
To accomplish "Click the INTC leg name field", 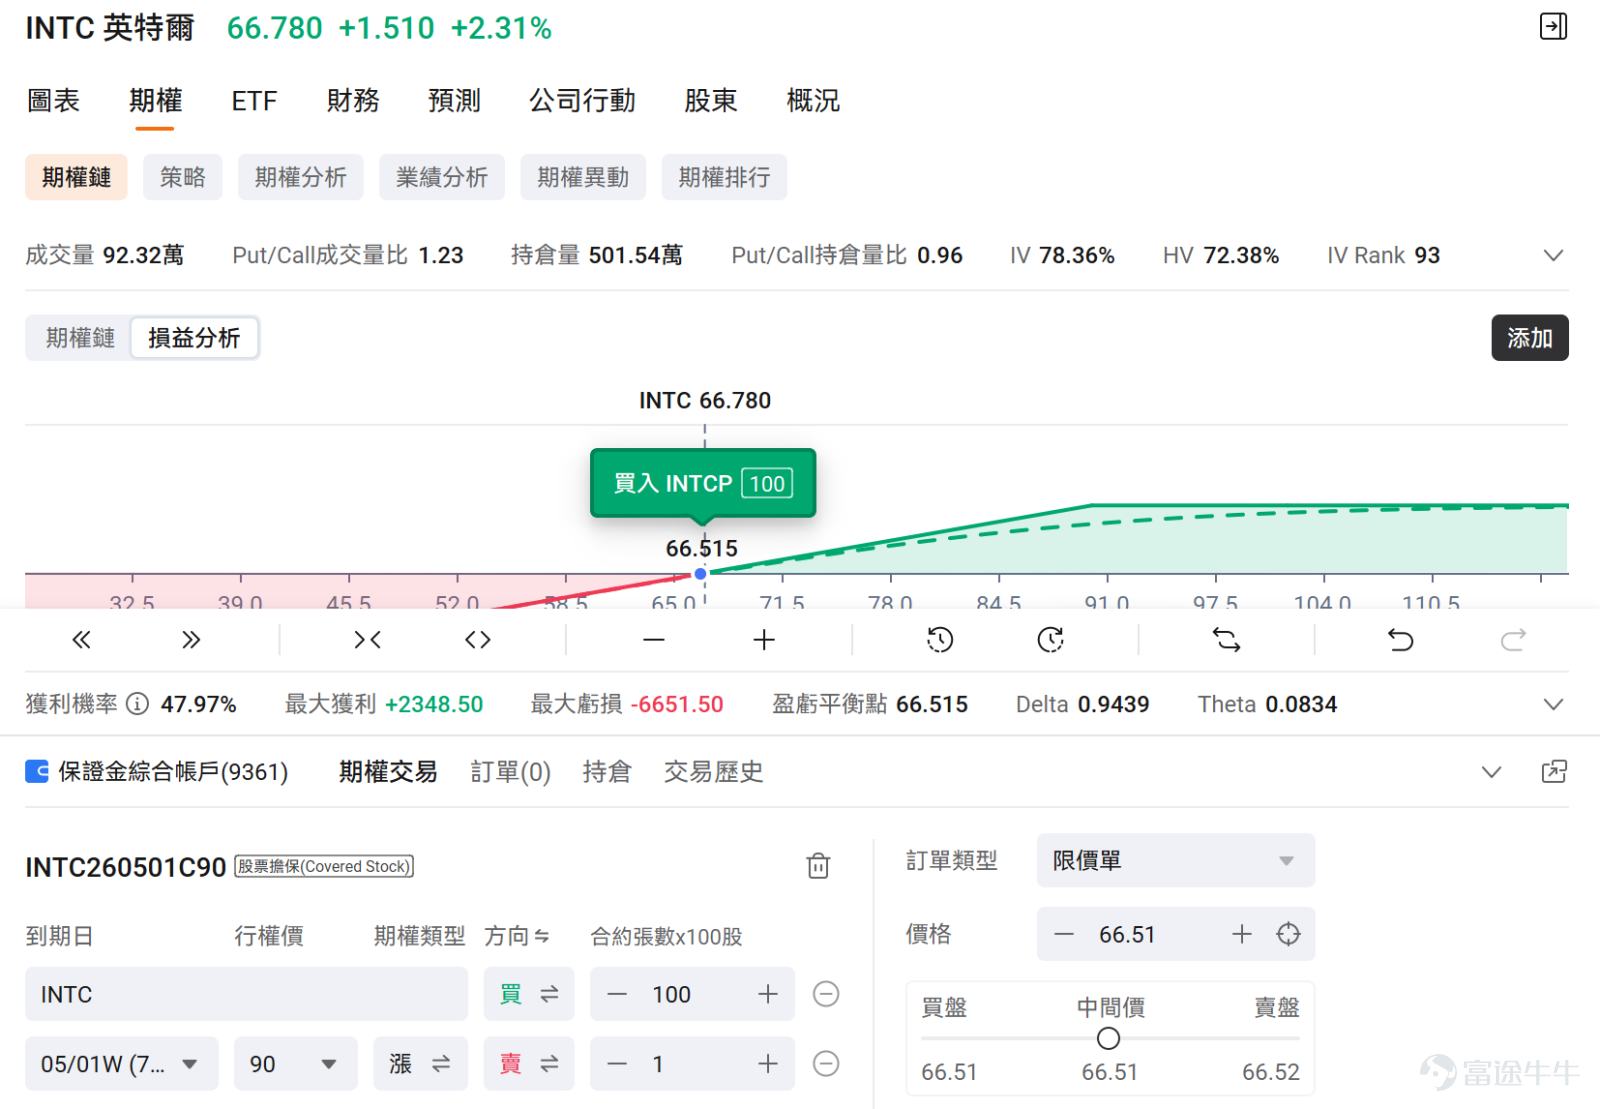I will pyautogui.click(x=246, y=994).
